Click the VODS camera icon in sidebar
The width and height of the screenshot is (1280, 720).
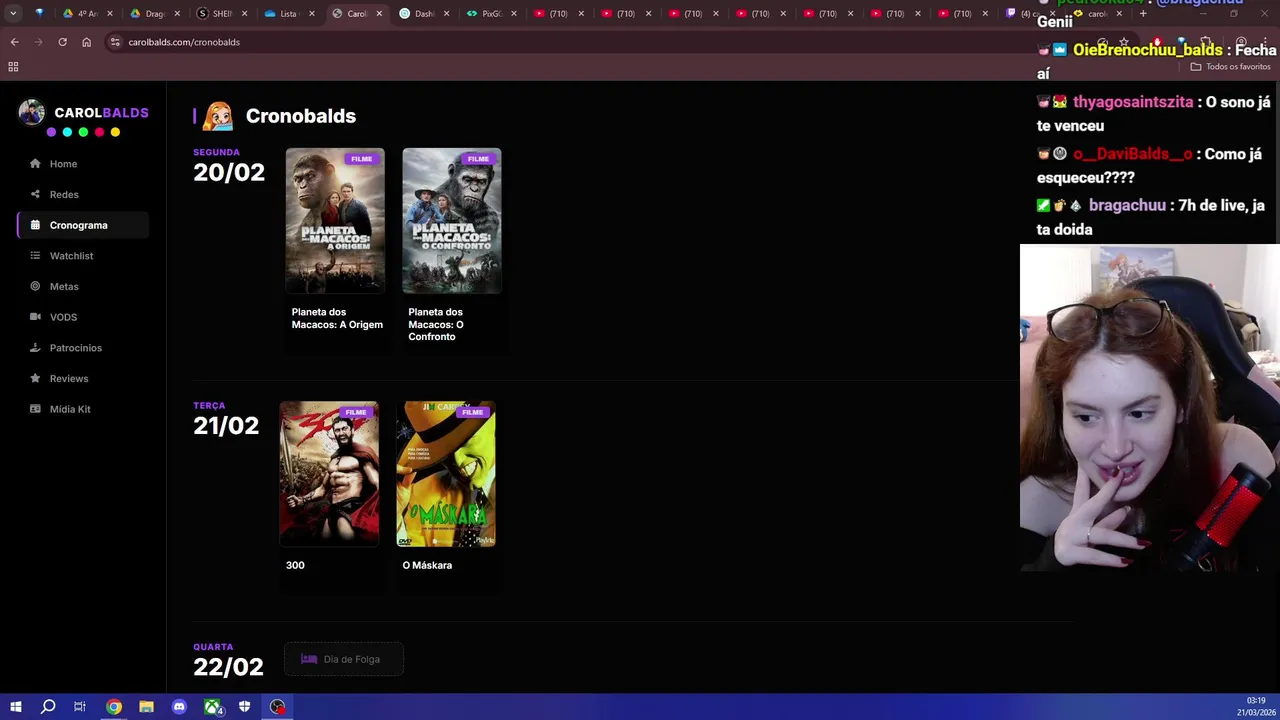point(35,317)
